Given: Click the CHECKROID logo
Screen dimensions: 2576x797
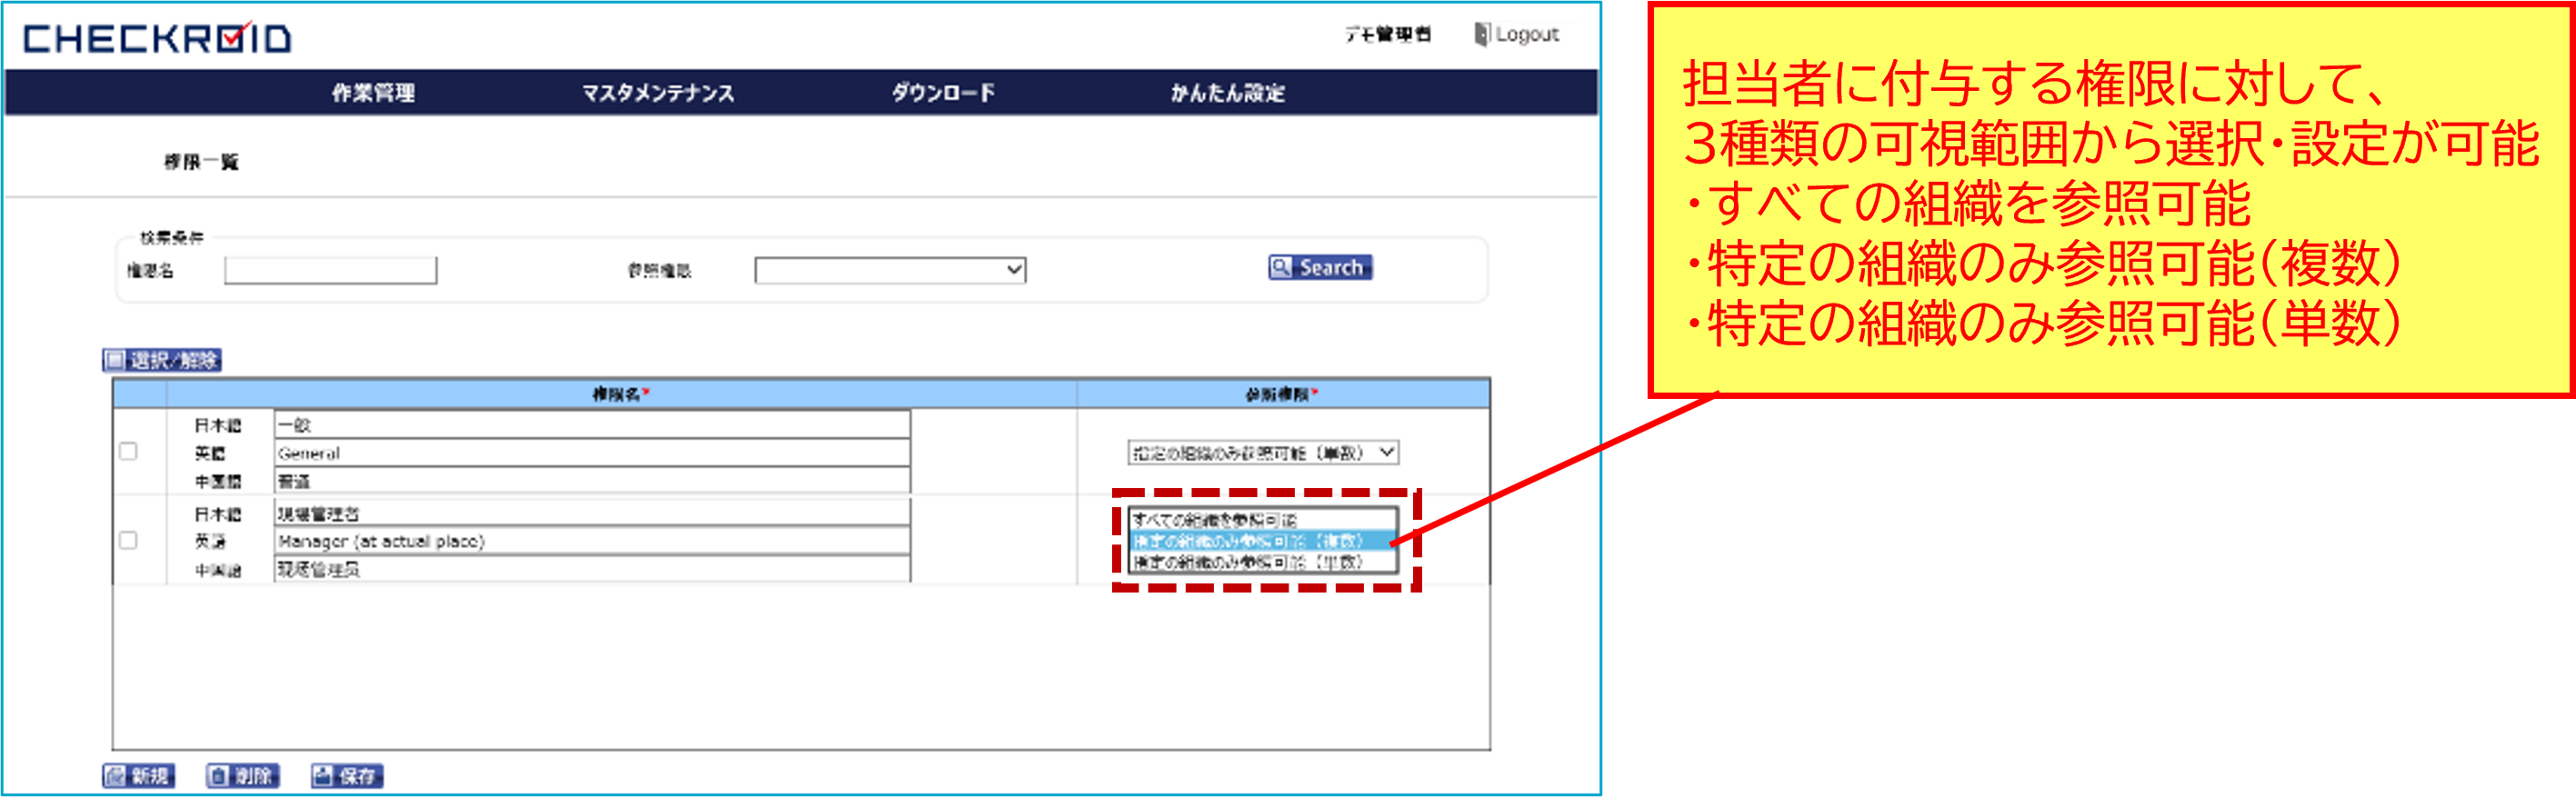Looking at the screenshot, I should point(157,38).
